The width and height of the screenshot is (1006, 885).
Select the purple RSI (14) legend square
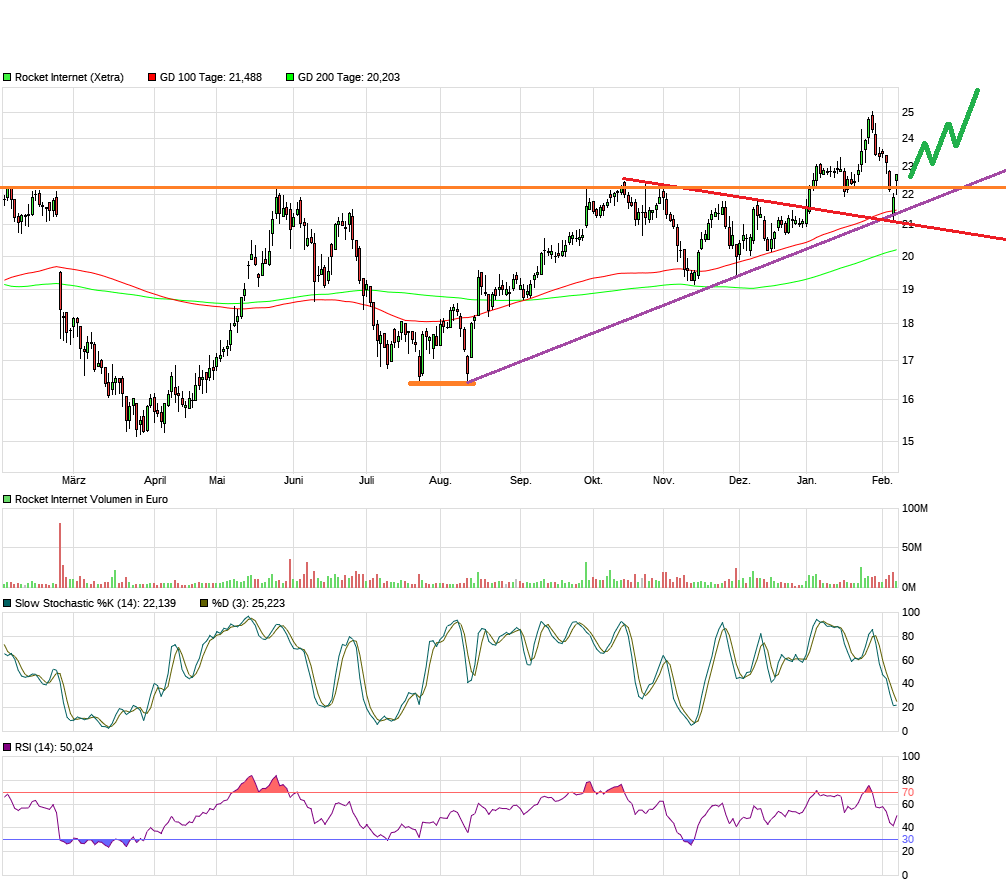pyautogui.click(x=6, y=746)
